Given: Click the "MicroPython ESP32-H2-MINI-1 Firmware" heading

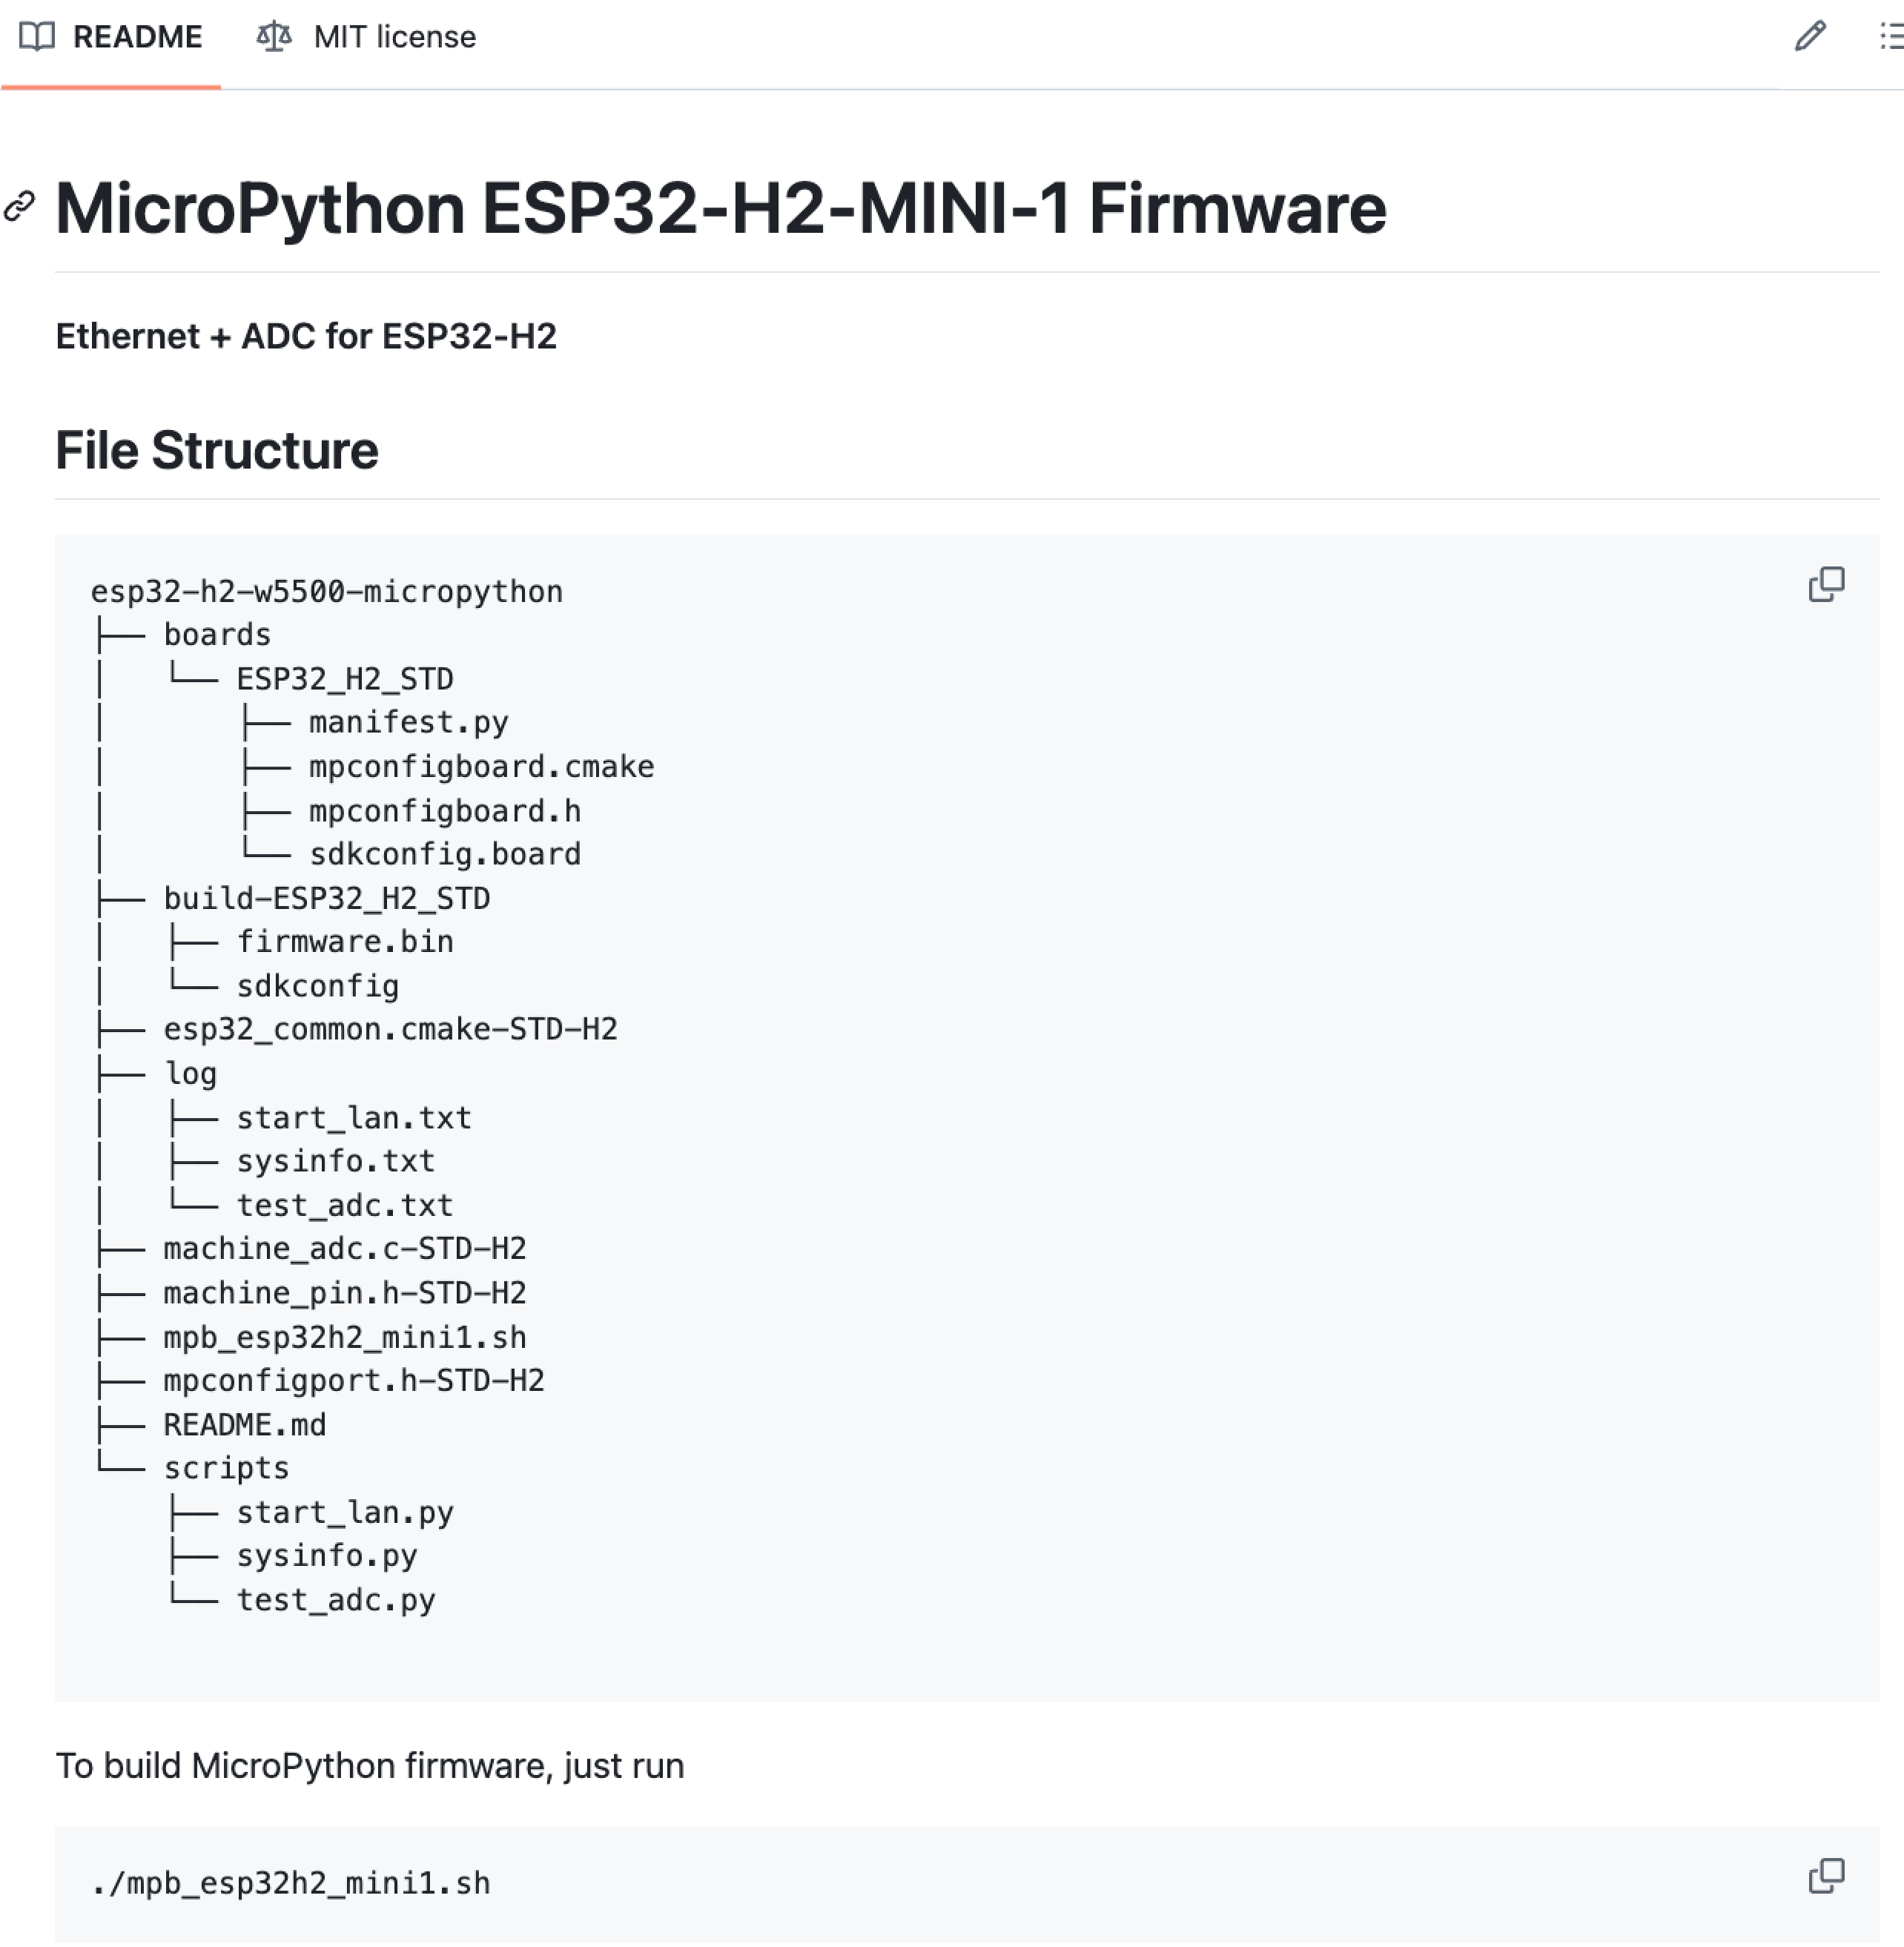Looking at the screenshot, I should (x=720, y=209).
